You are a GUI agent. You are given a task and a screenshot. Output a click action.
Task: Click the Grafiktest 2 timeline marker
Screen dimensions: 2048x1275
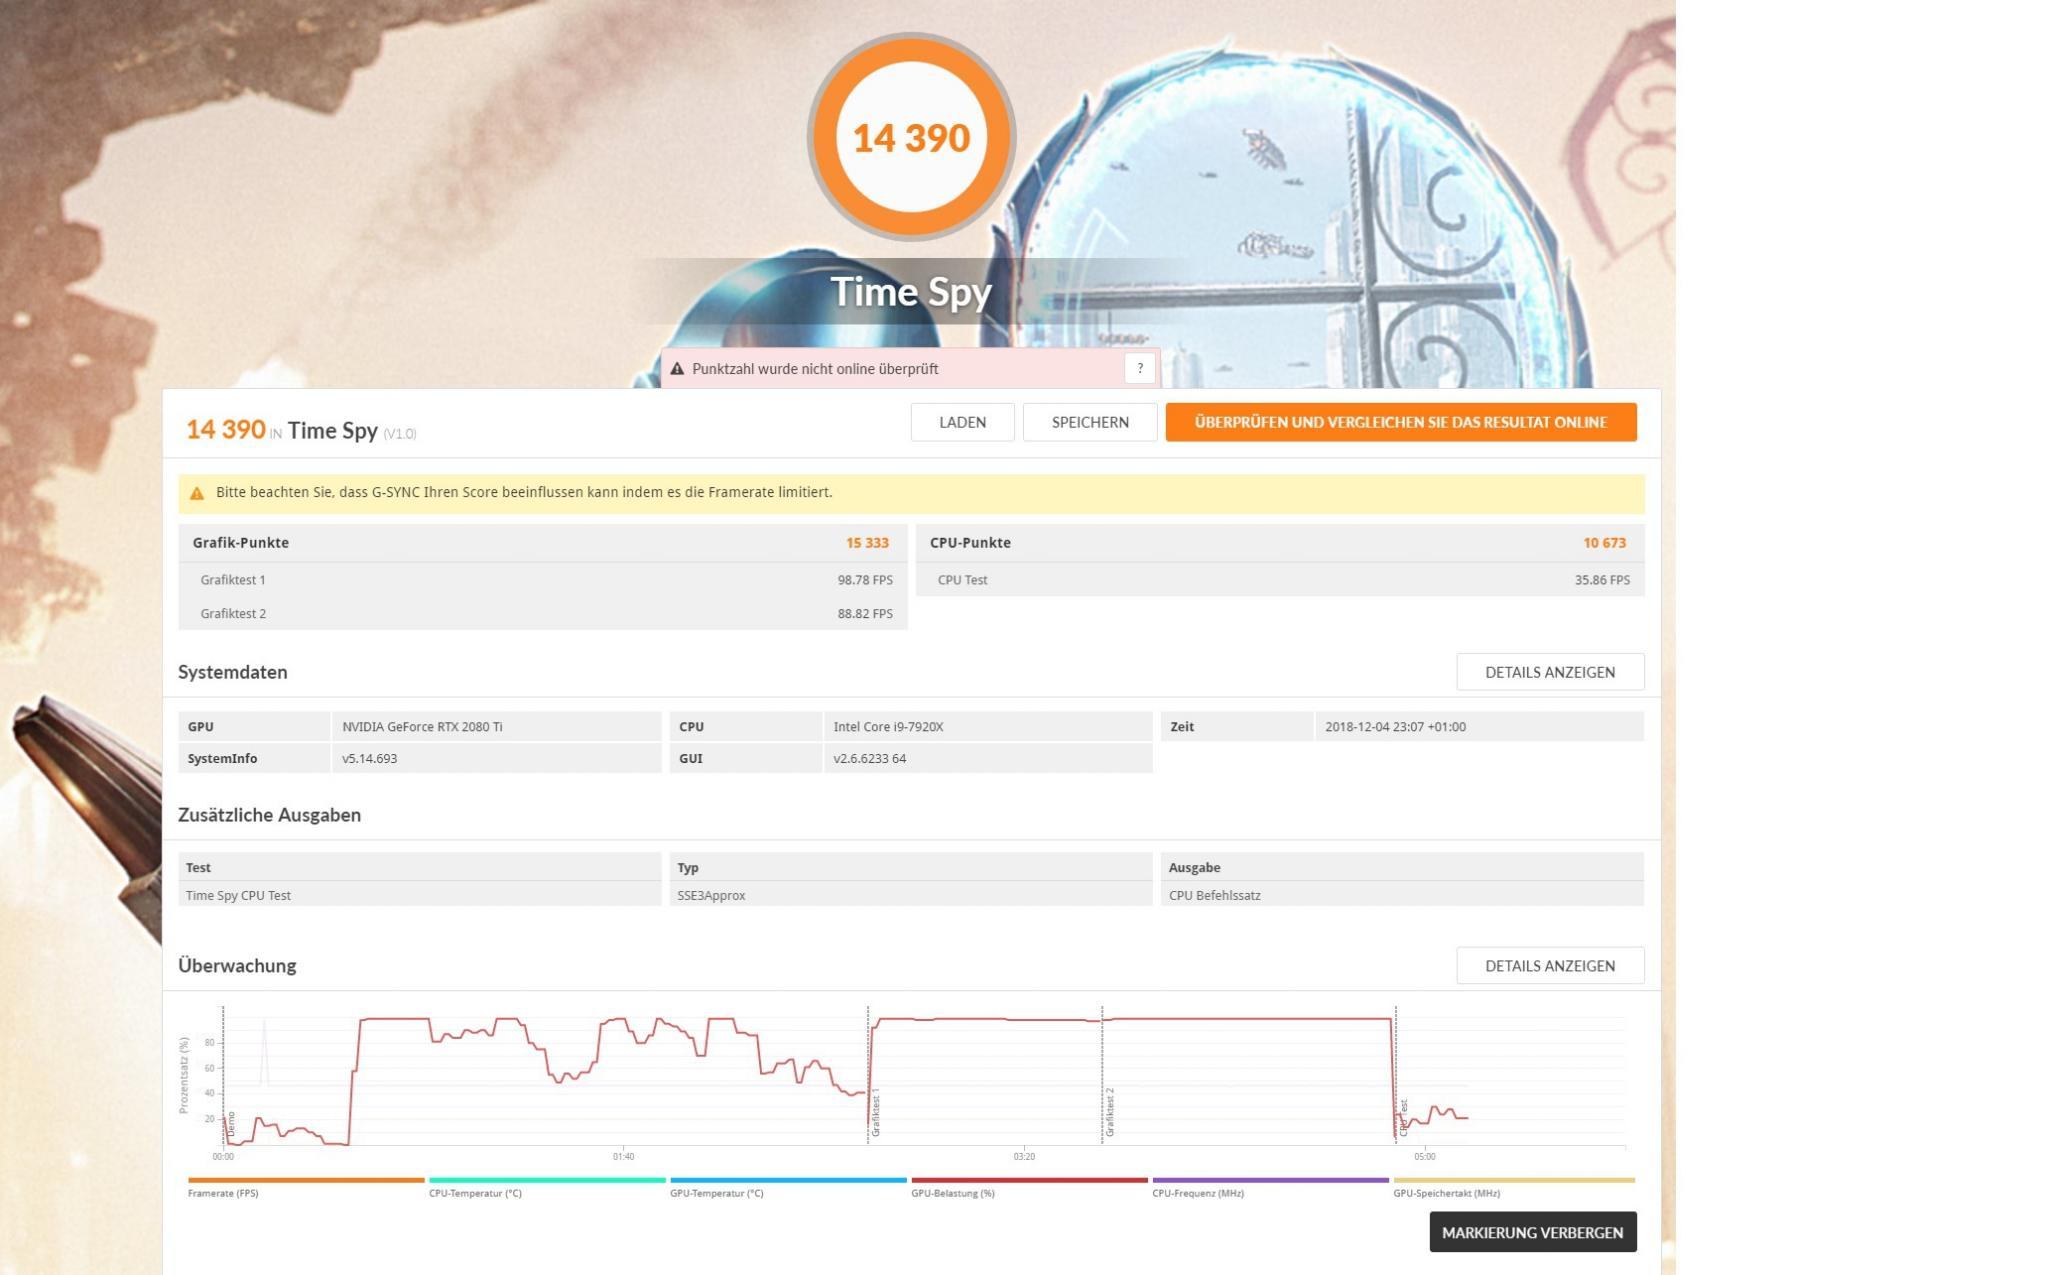coord(1110,1112)
